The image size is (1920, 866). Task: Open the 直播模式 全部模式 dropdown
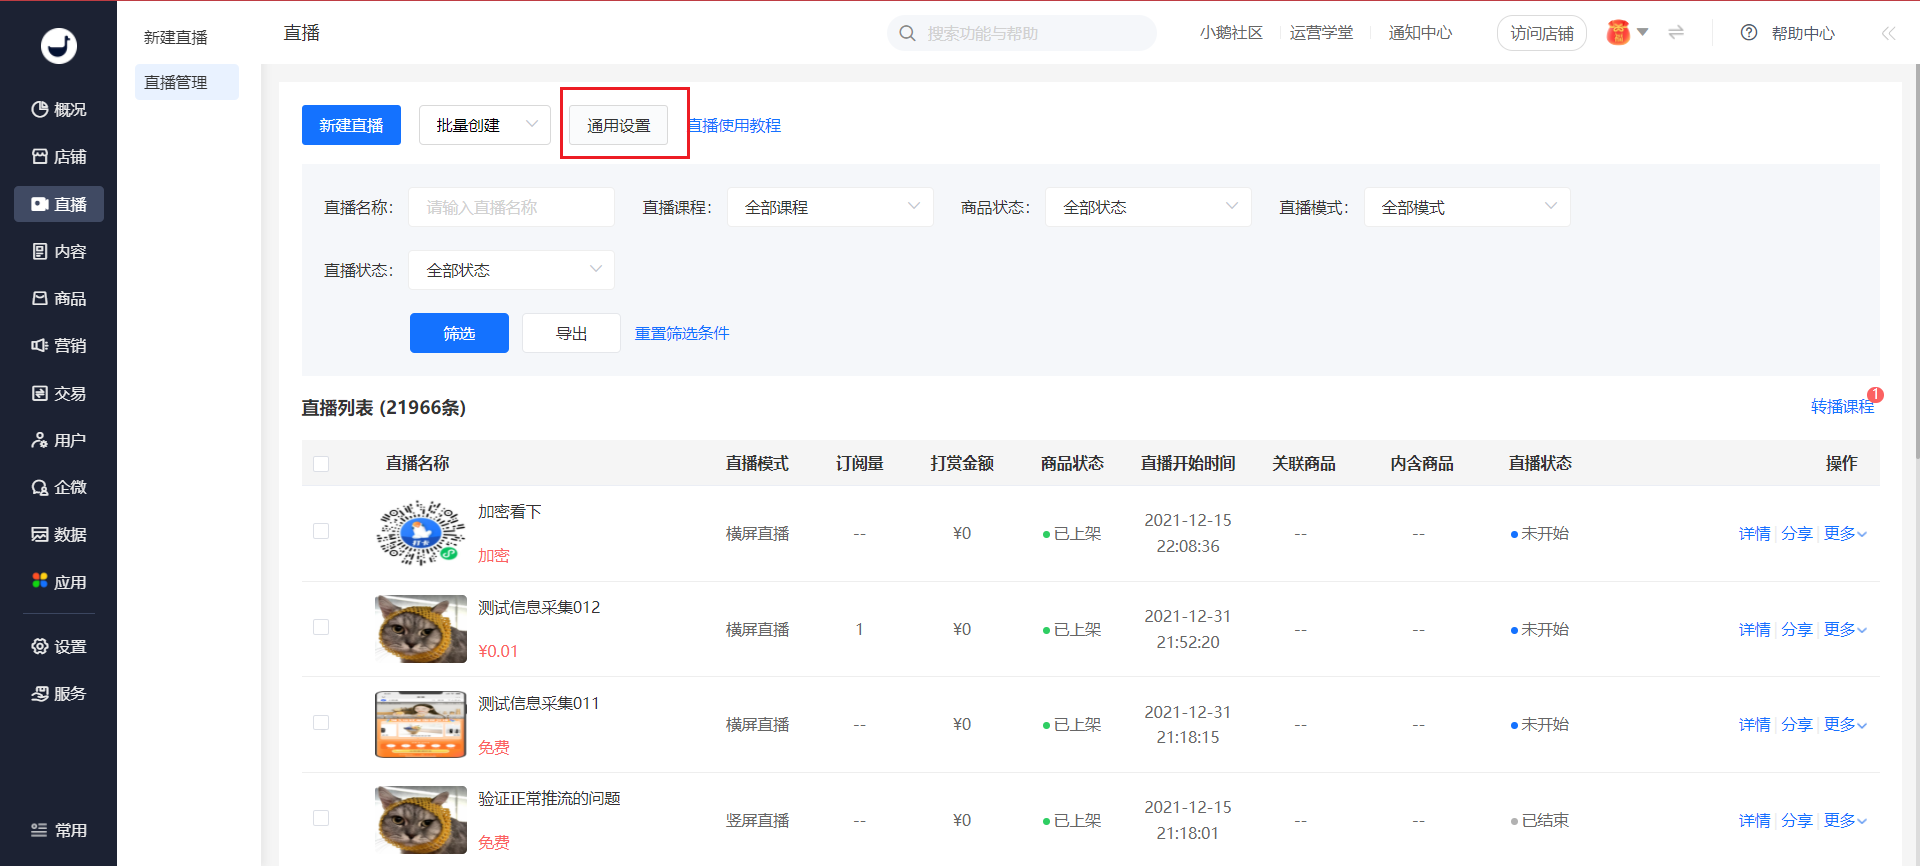(x=1467, y=207)
